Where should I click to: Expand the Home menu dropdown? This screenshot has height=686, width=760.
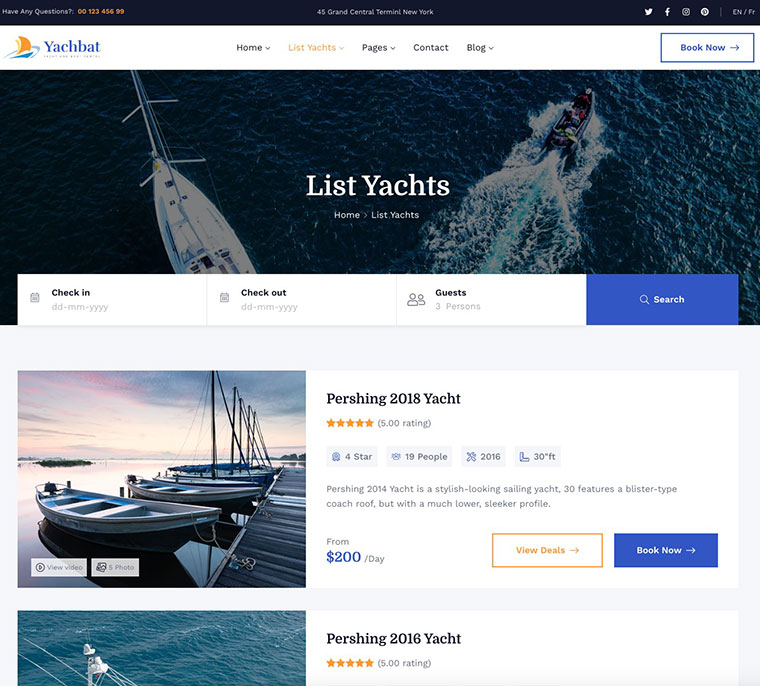pyautogui.click(x=253, y=48)
